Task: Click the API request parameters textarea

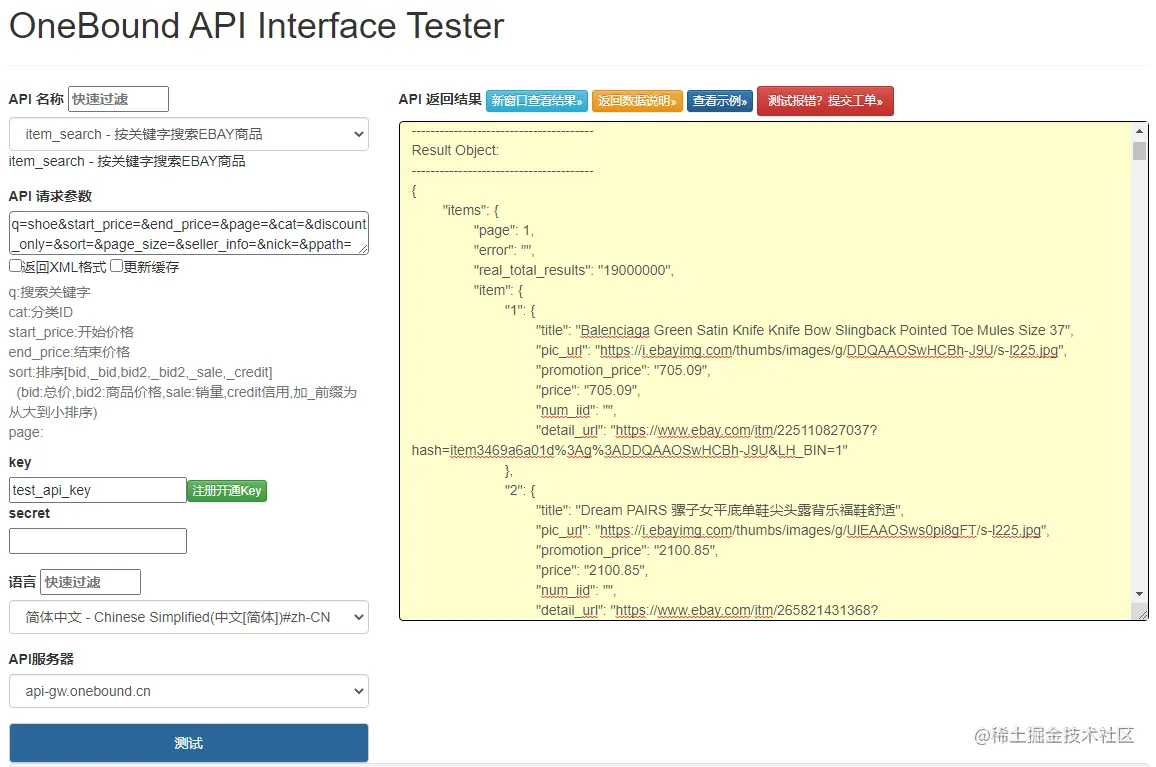Action: tap(189, 232)
